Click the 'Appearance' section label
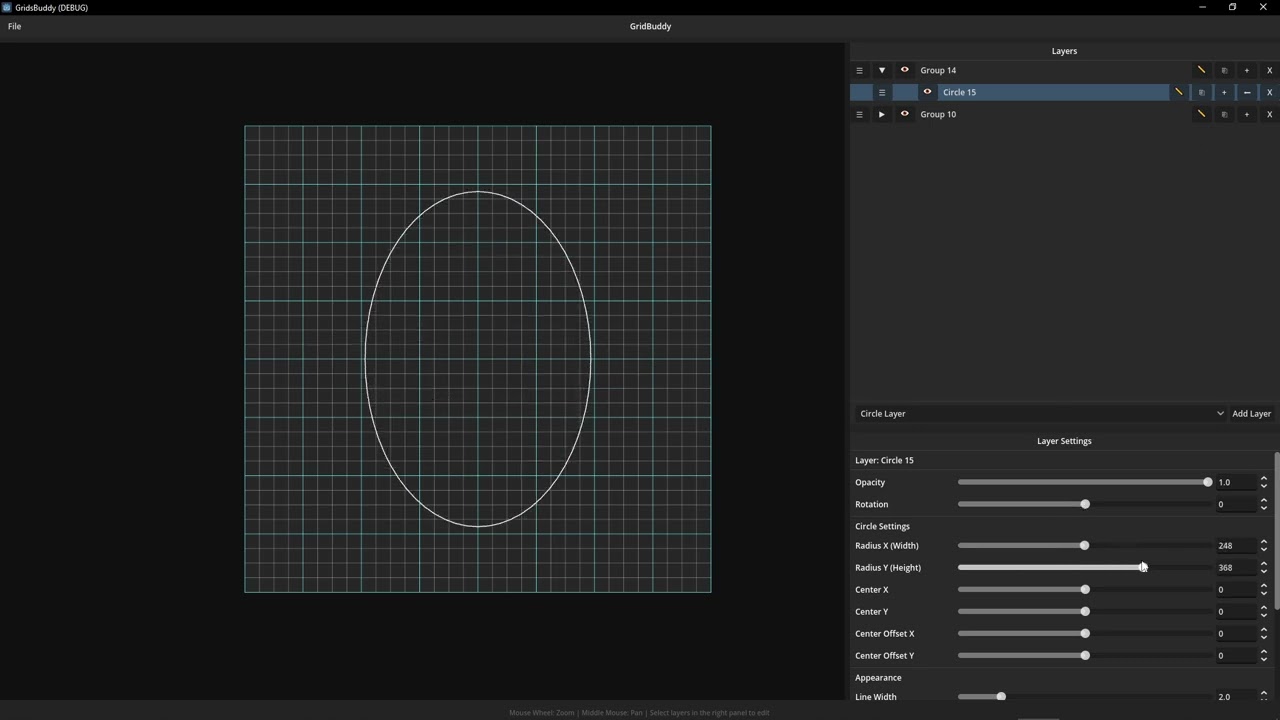Viewport: 1280px width, 720px height. [x=878, y=677]
